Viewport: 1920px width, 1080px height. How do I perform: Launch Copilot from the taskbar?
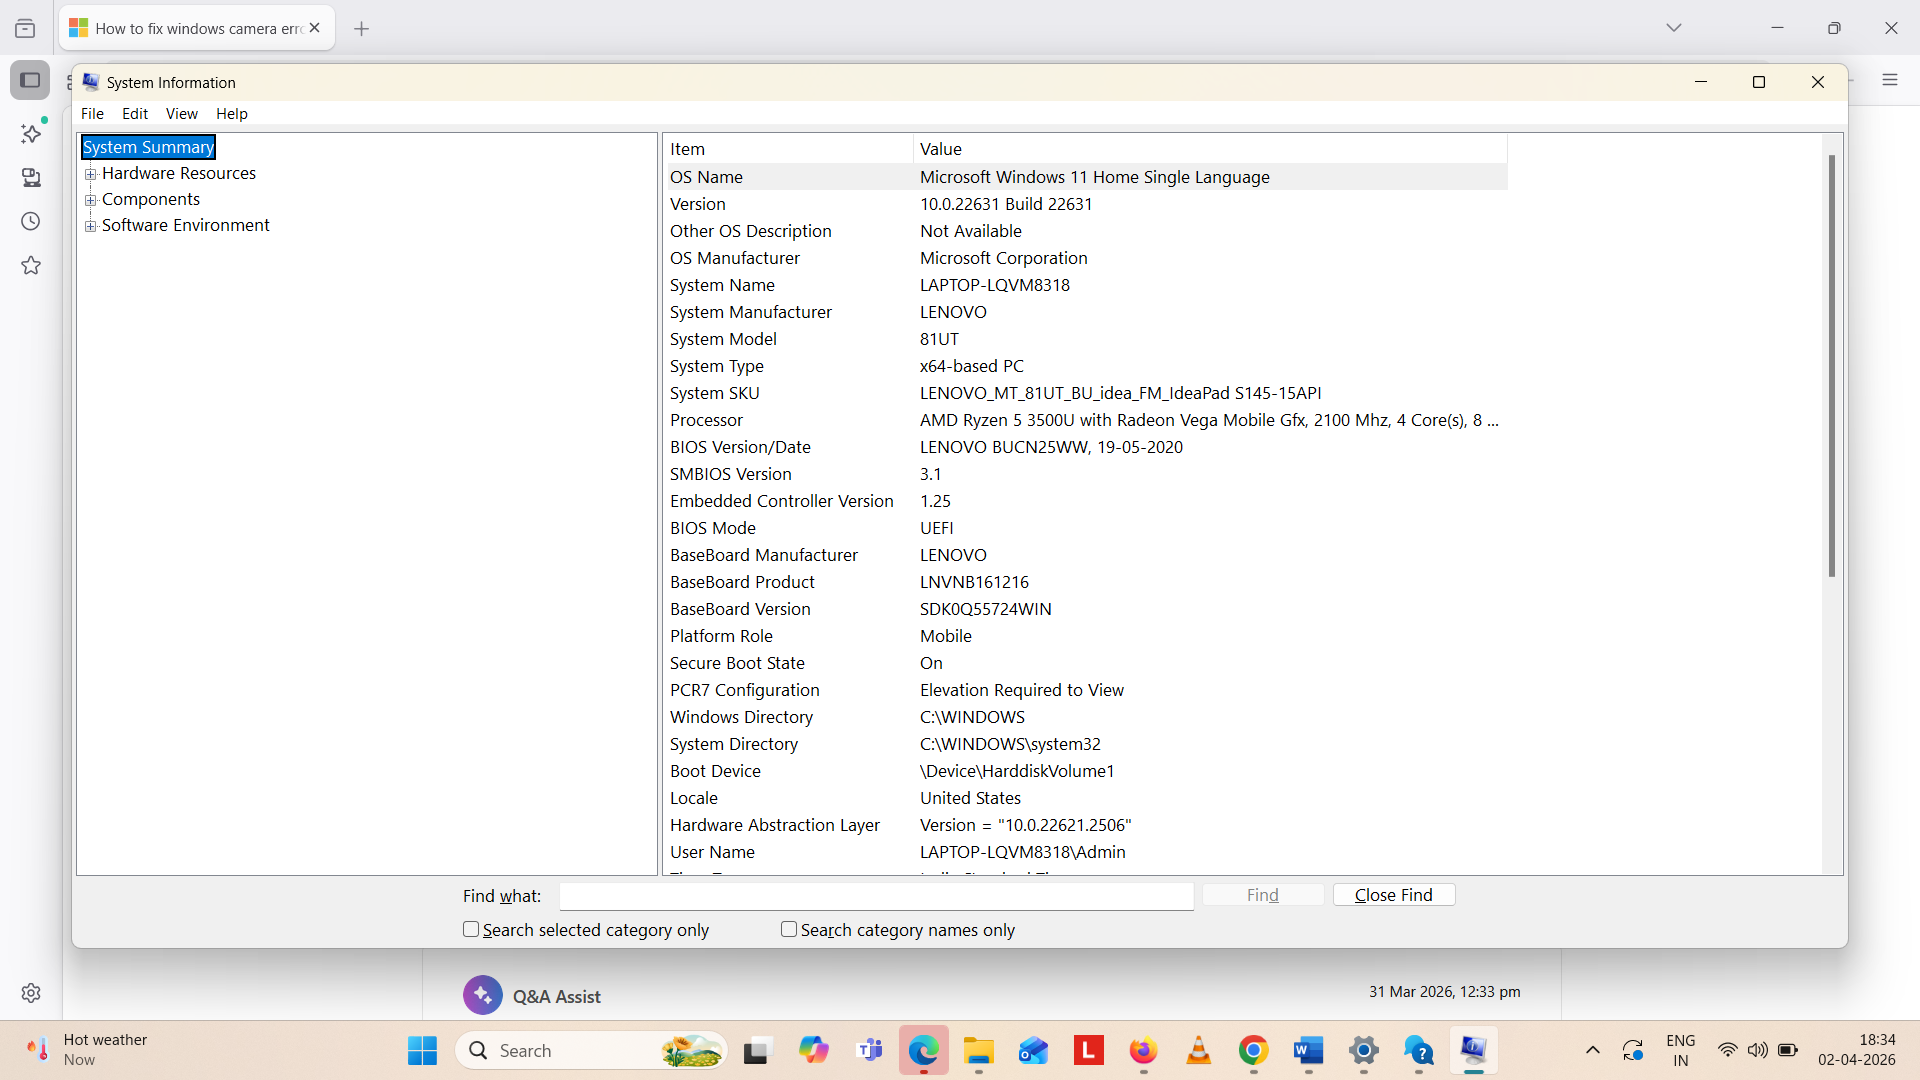(x=813, y=1050)
